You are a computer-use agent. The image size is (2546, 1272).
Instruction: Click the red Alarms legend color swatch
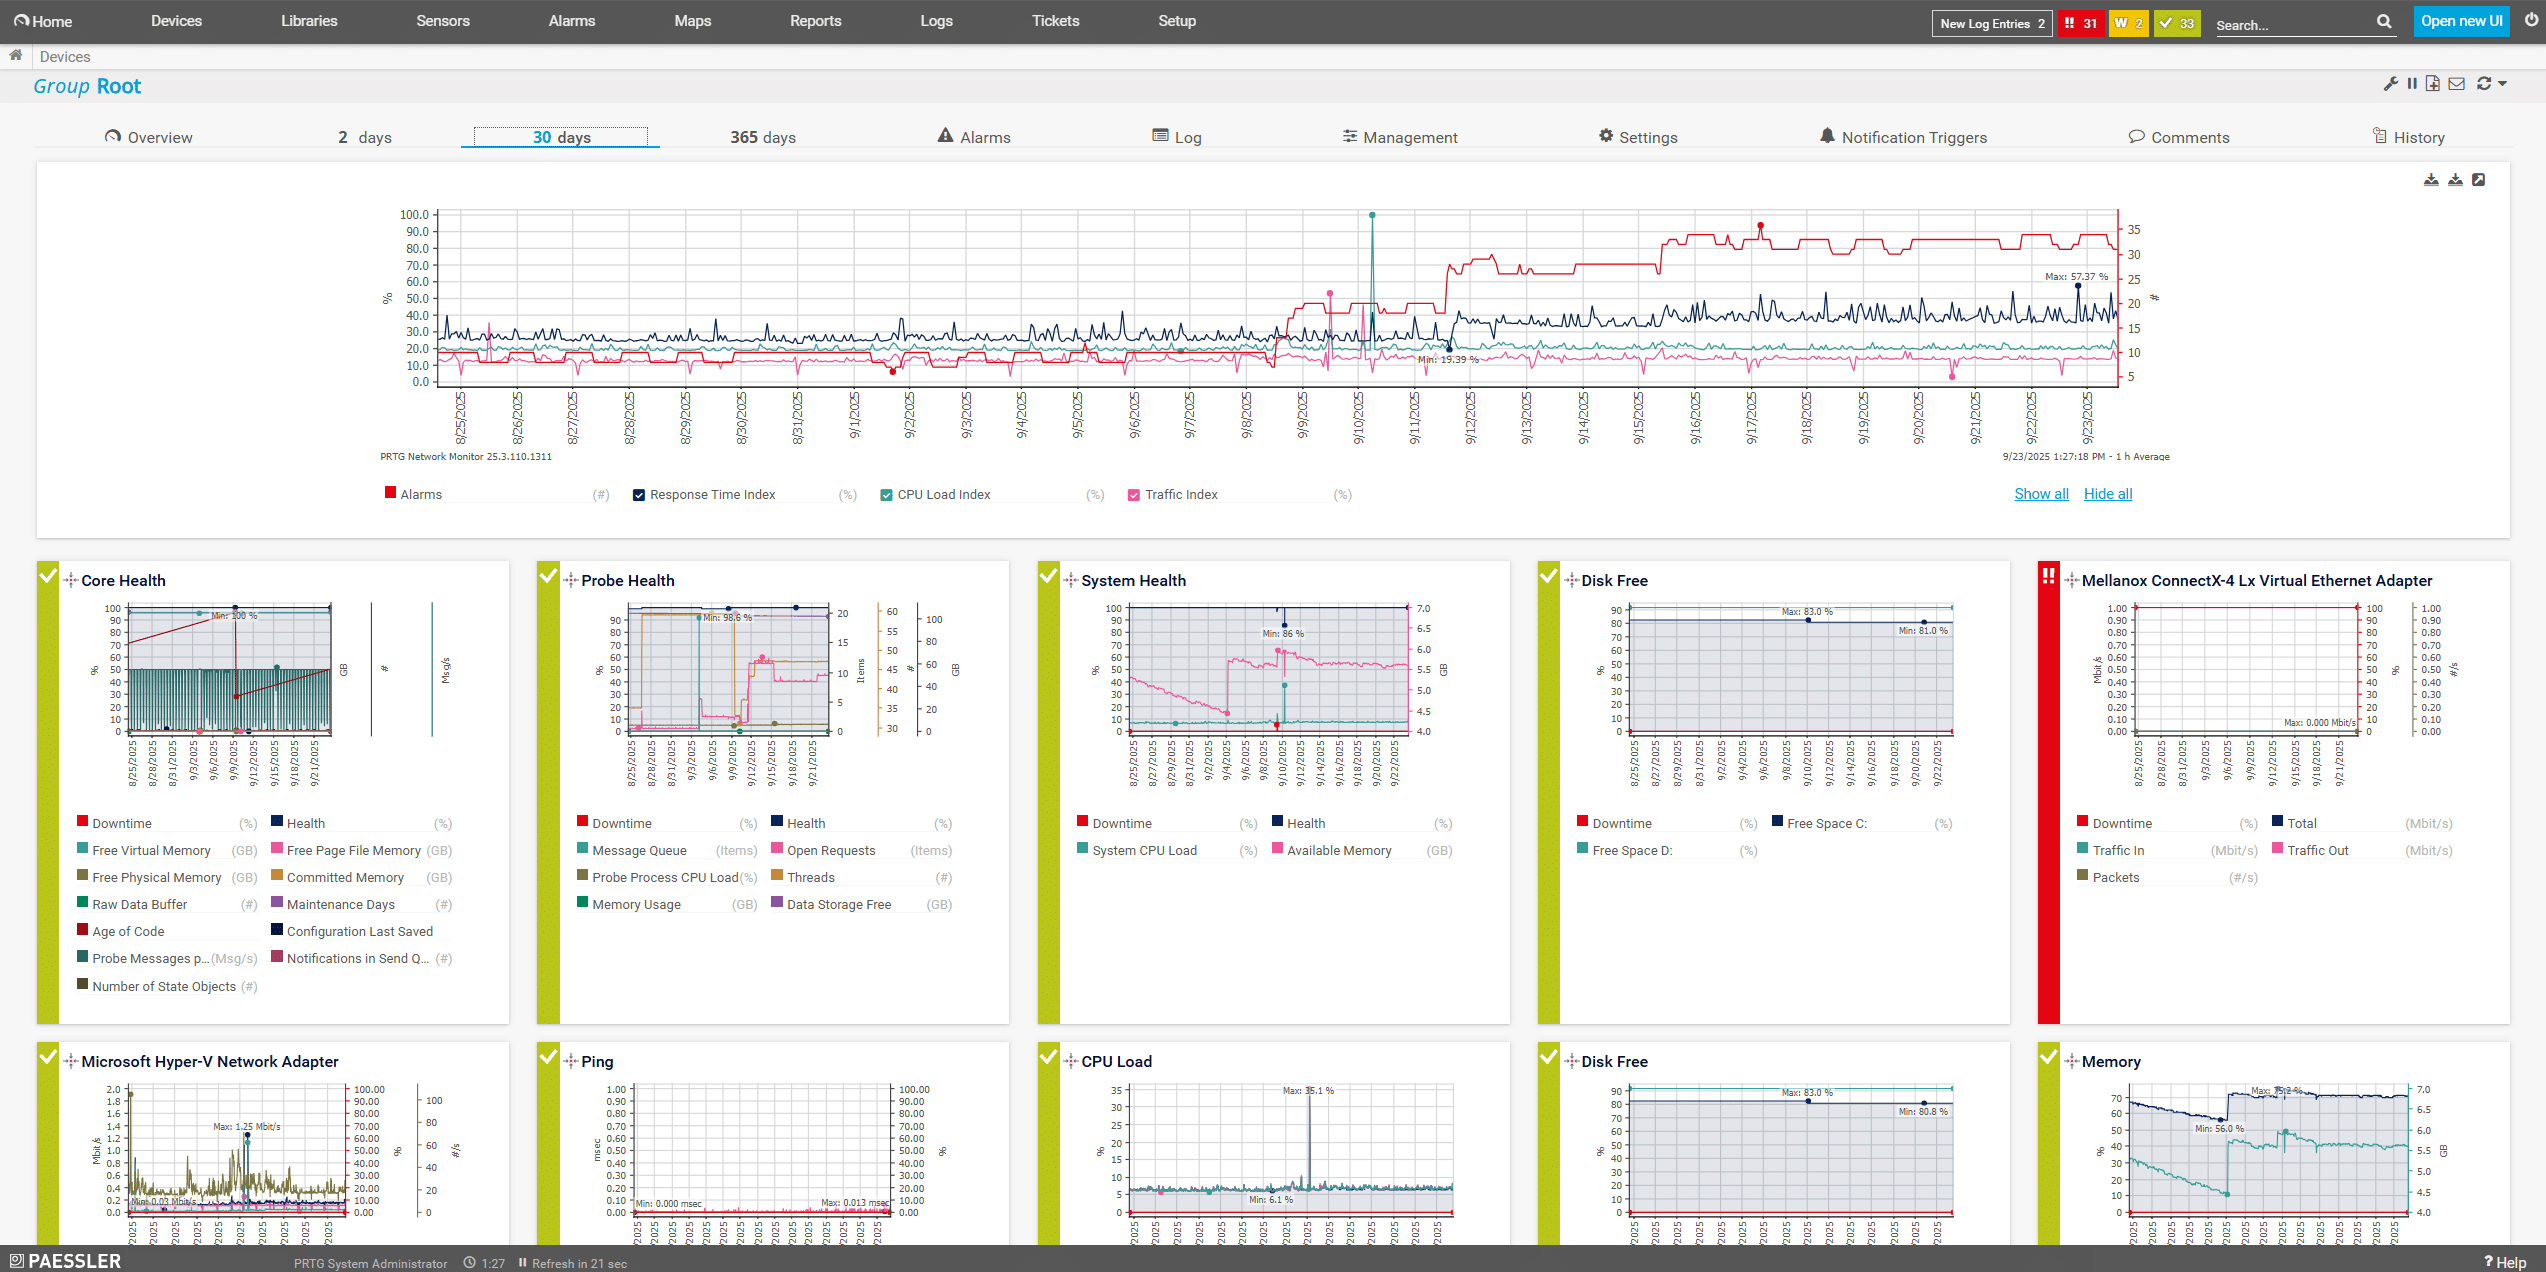click(391, 493)
